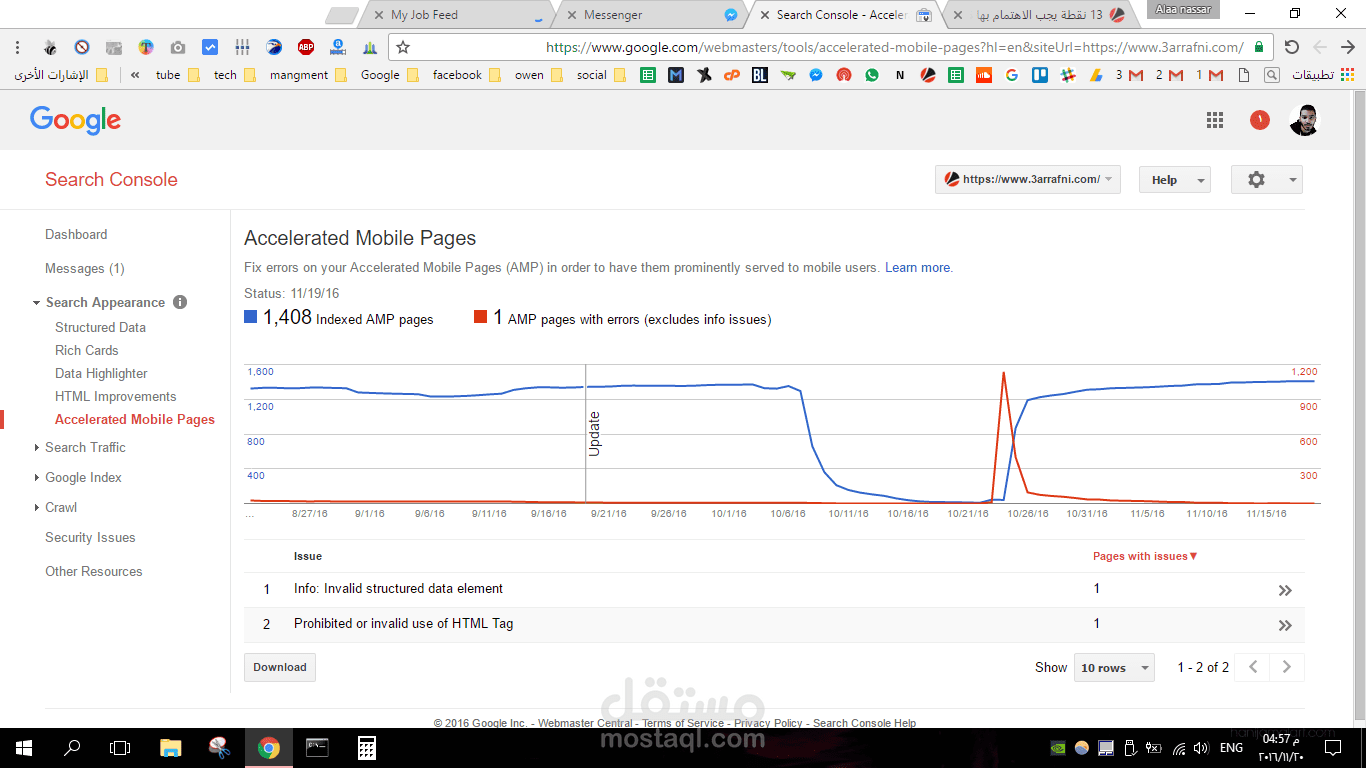Go forward in browser history
This screenshot has width=1366, height=768.
click(1347, 47)
